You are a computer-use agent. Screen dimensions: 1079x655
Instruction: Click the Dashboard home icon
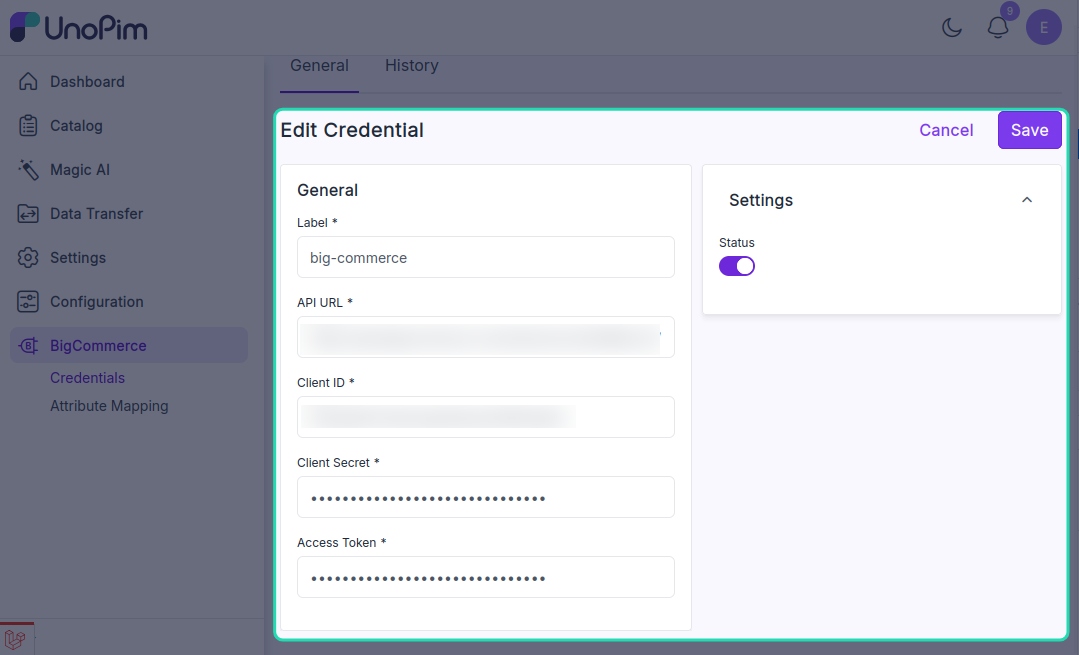click(x=28, y=81)
